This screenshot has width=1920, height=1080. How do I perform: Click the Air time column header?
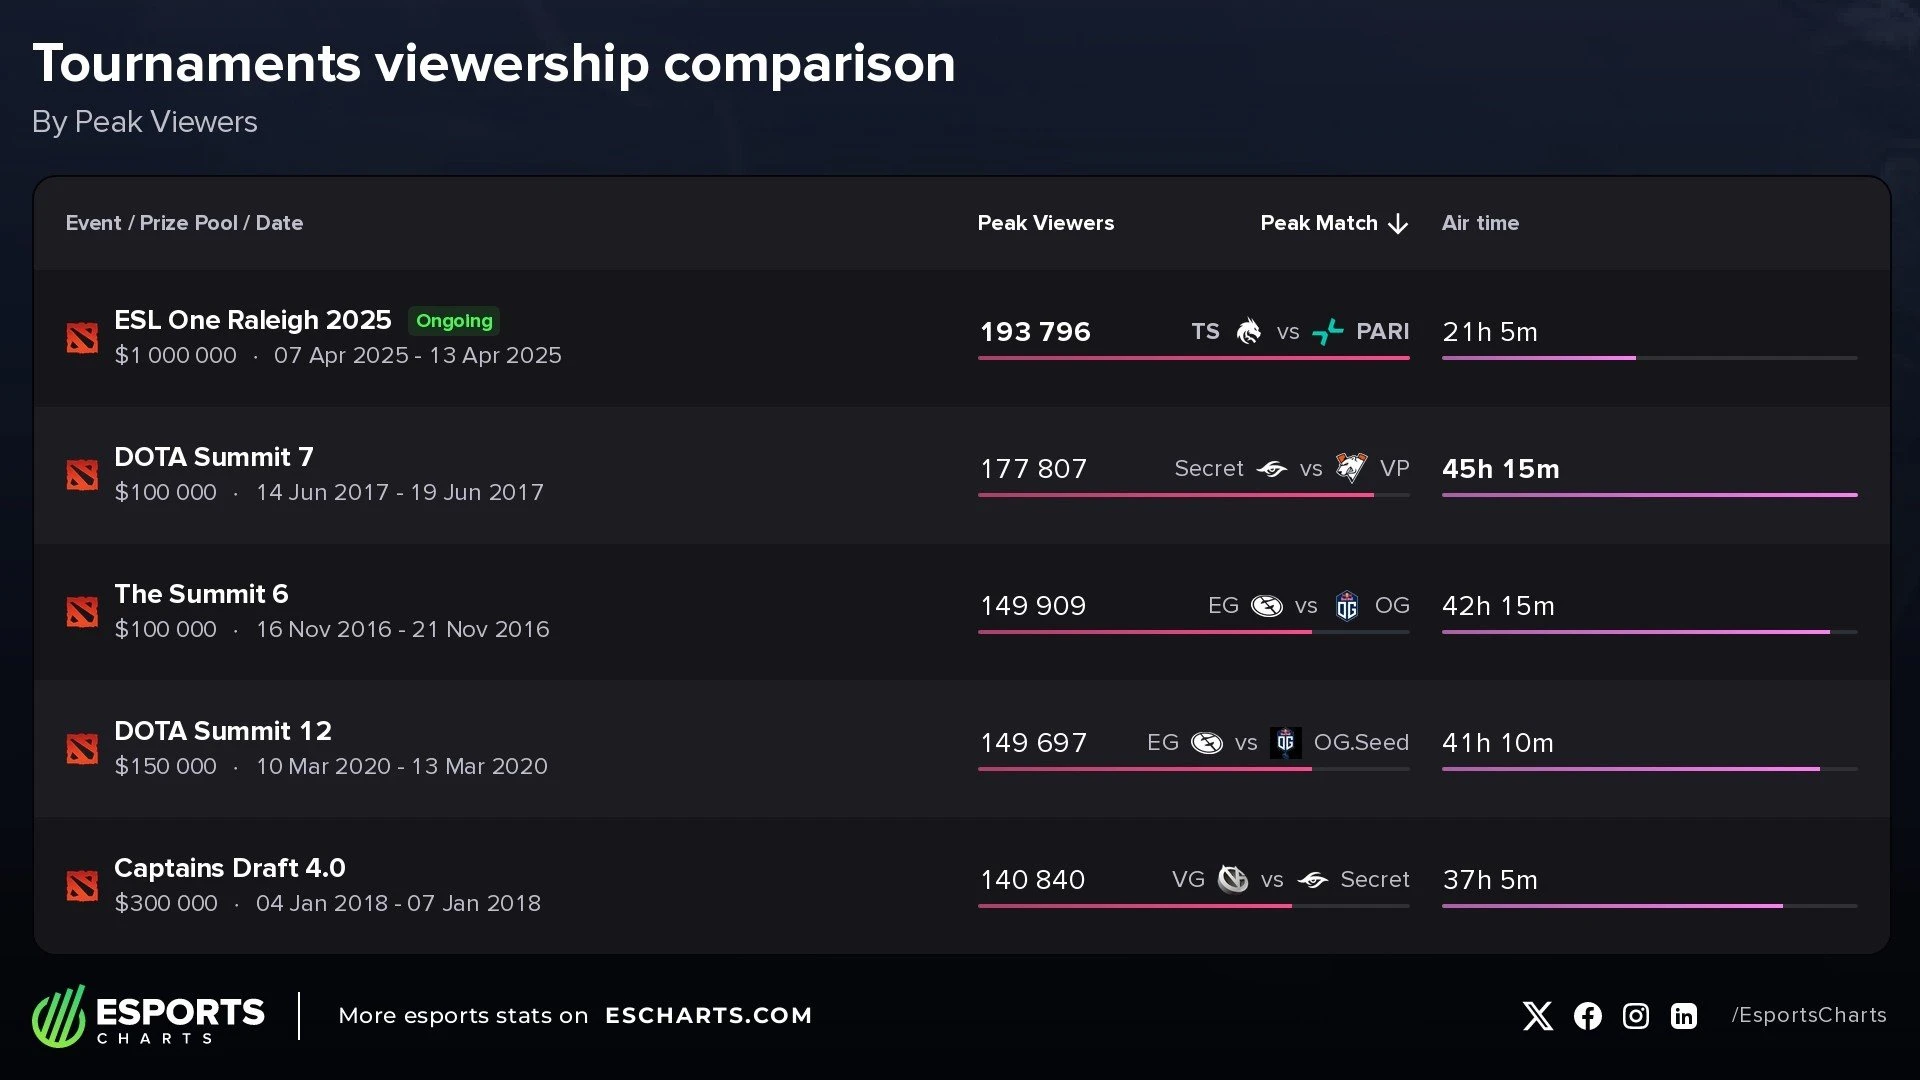[1480, 223]
